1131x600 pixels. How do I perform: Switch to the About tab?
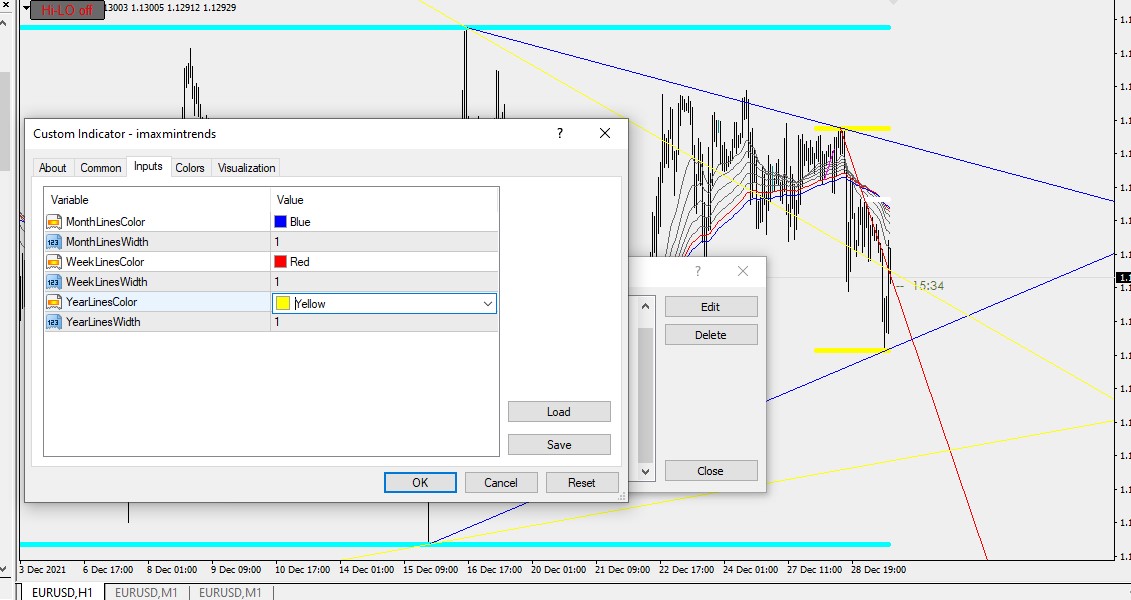pos(53,167)
